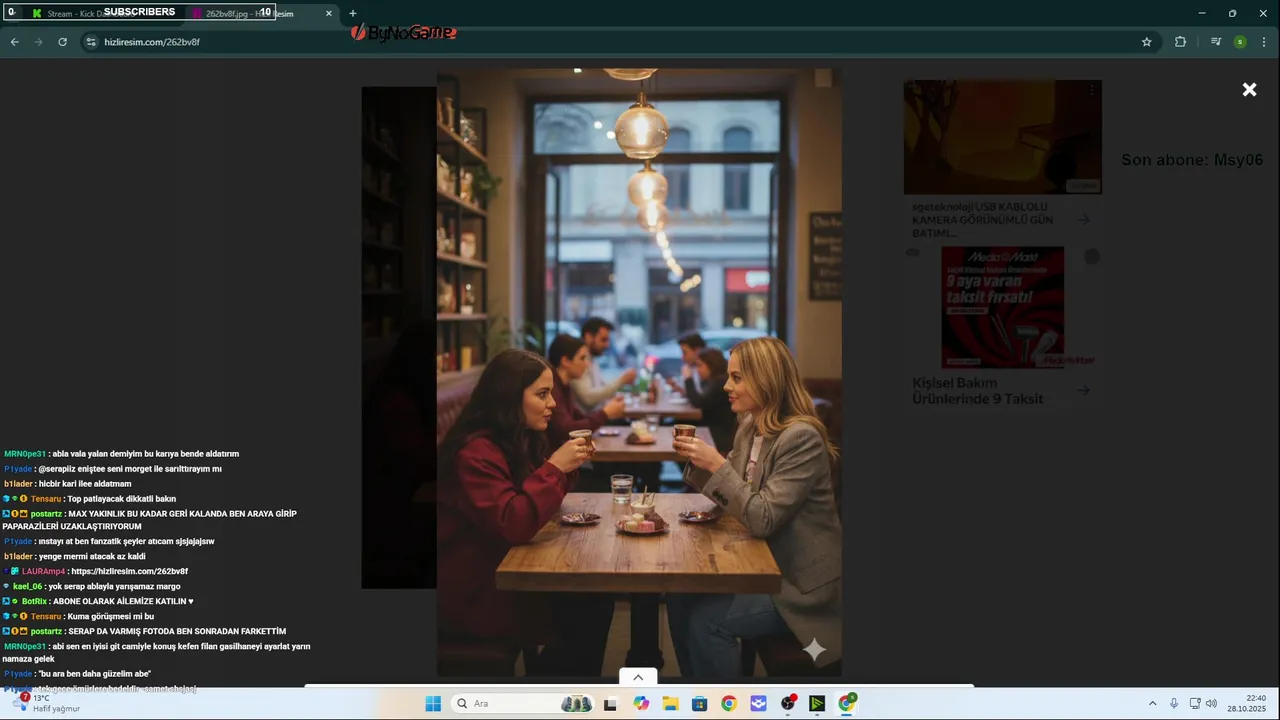This screenshot has width=1280, height=720.
Task: Open a new browser tab
Action: (352, 13)
